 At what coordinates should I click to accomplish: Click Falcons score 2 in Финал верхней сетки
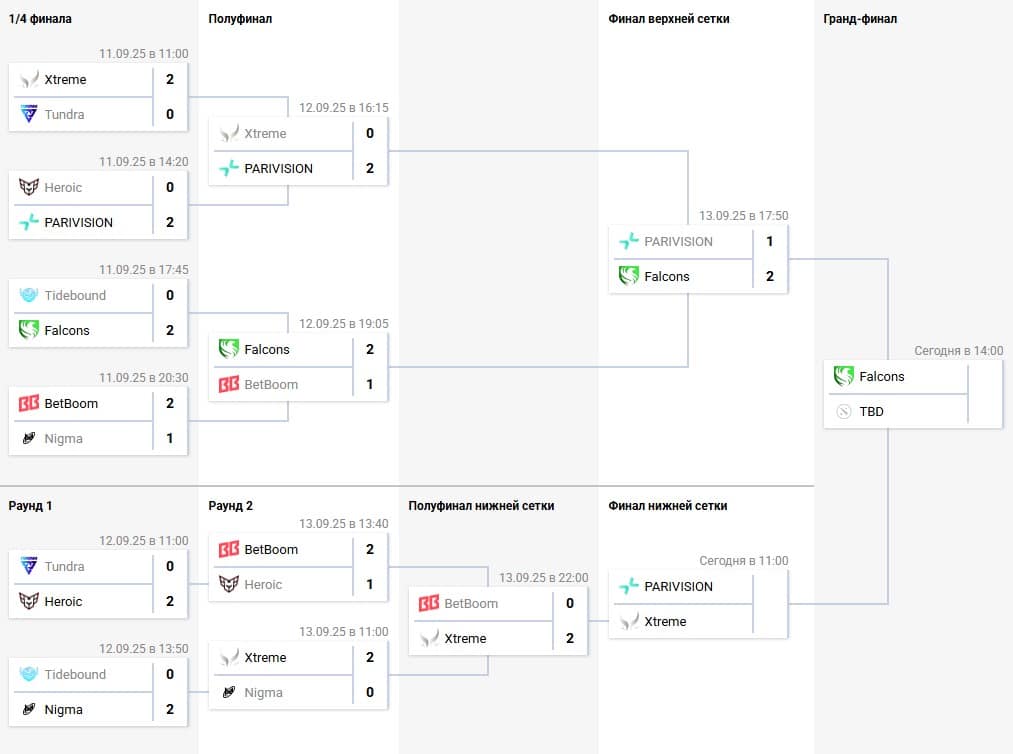[770, 277]
